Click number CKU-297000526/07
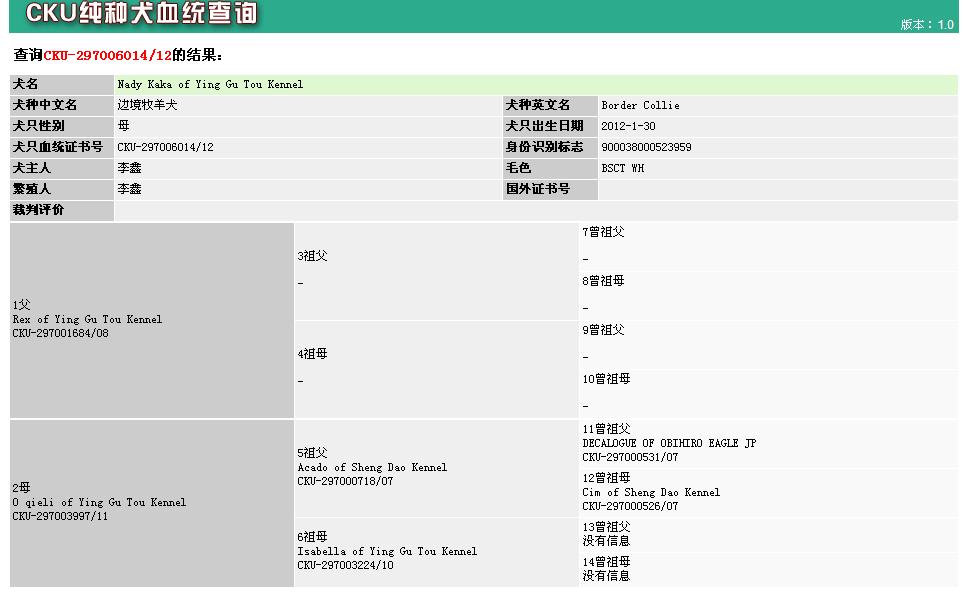 pos(630,507)
